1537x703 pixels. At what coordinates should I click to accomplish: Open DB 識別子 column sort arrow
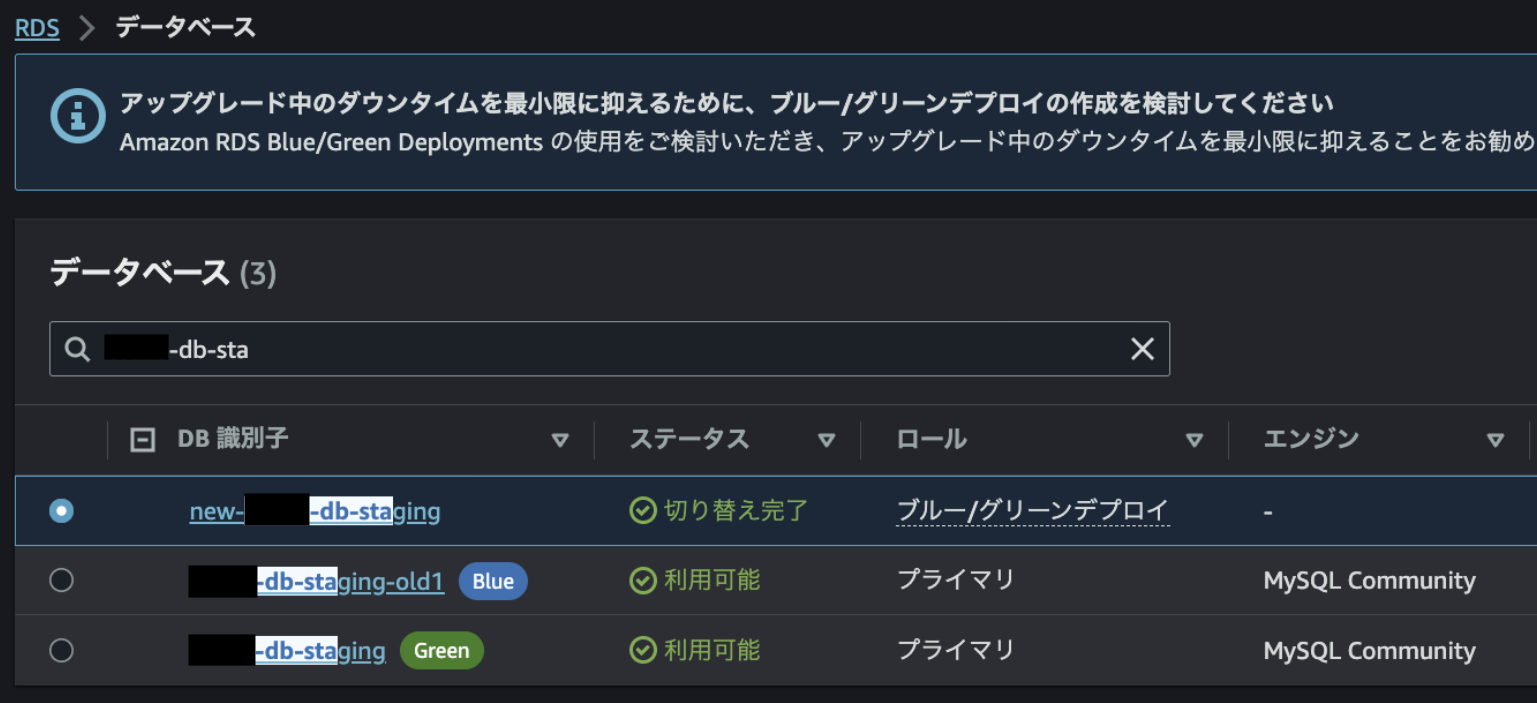pos(560,440)
